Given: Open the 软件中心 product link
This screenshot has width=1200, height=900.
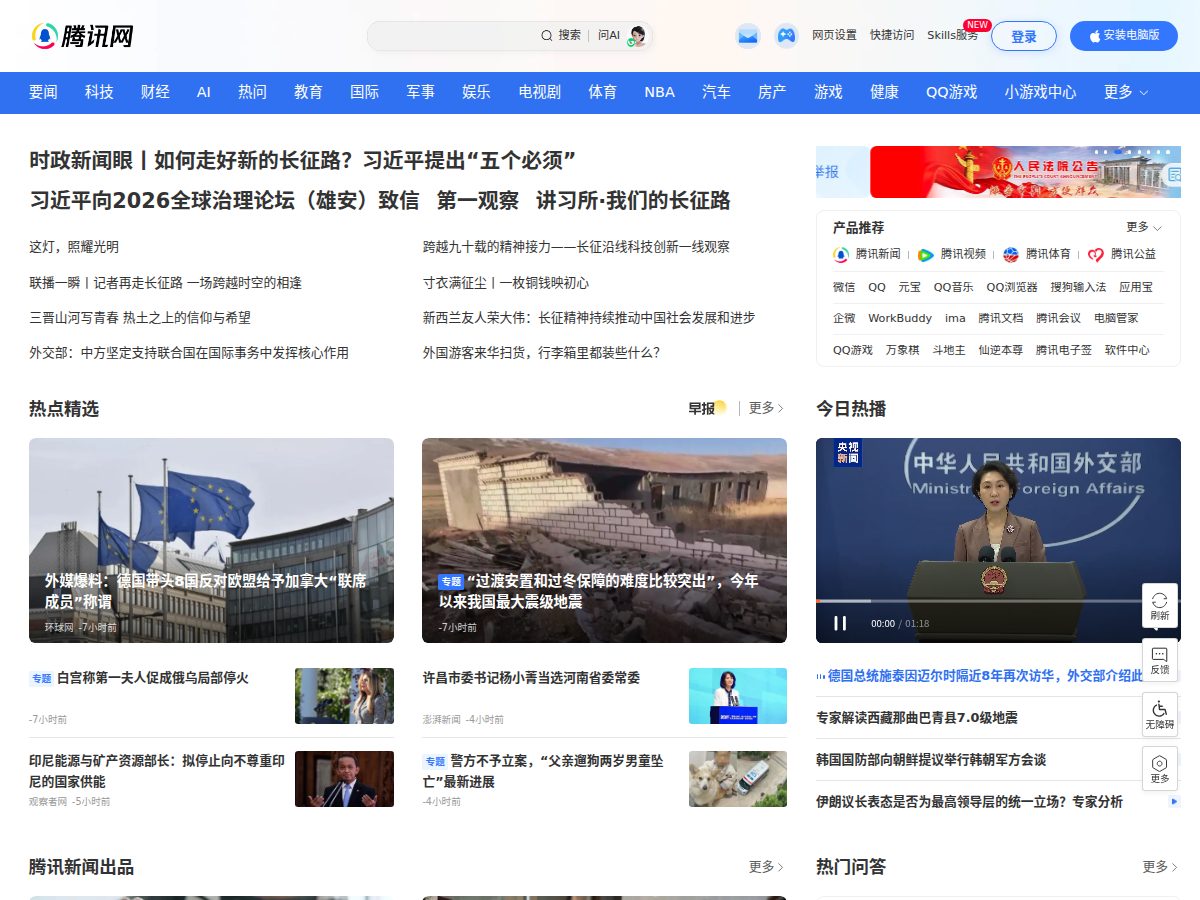Looking at the screenshot, I should pos(1127,350).
